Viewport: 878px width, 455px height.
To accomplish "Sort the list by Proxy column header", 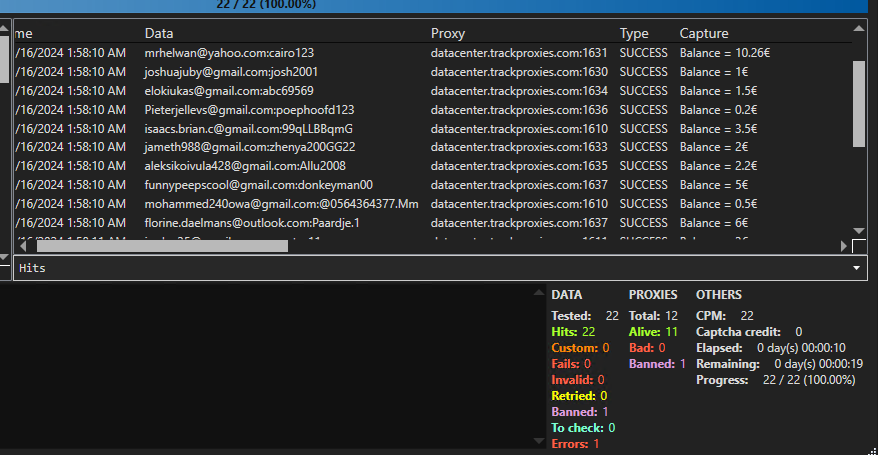I will coord(448,34).
